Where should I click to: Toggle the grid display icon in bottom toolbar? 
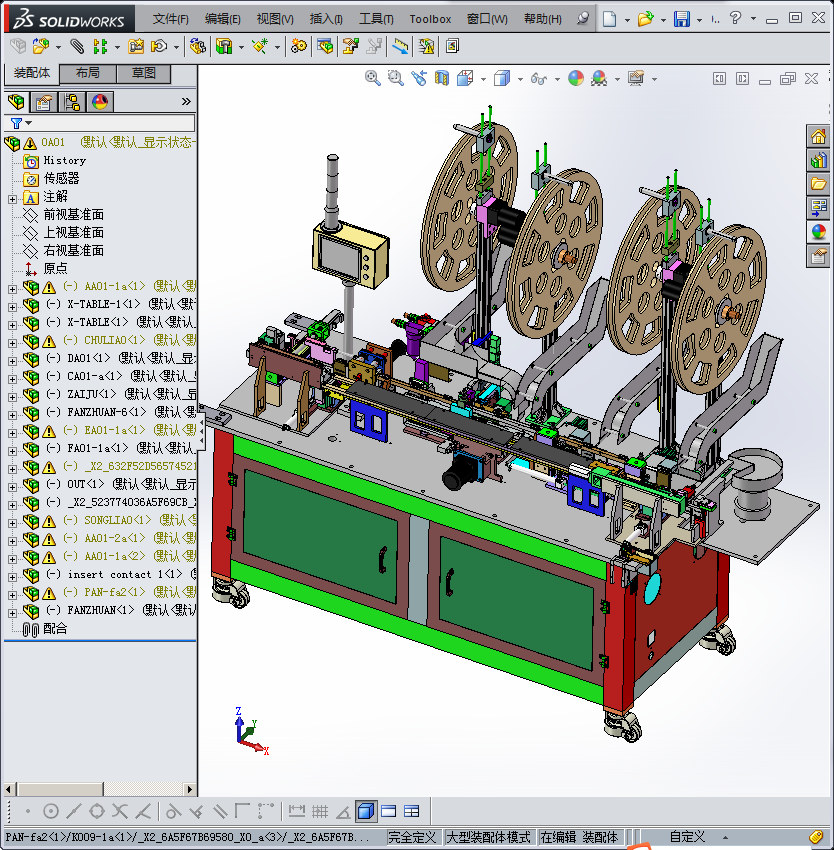pyautogui.click(x=320, y=811)
